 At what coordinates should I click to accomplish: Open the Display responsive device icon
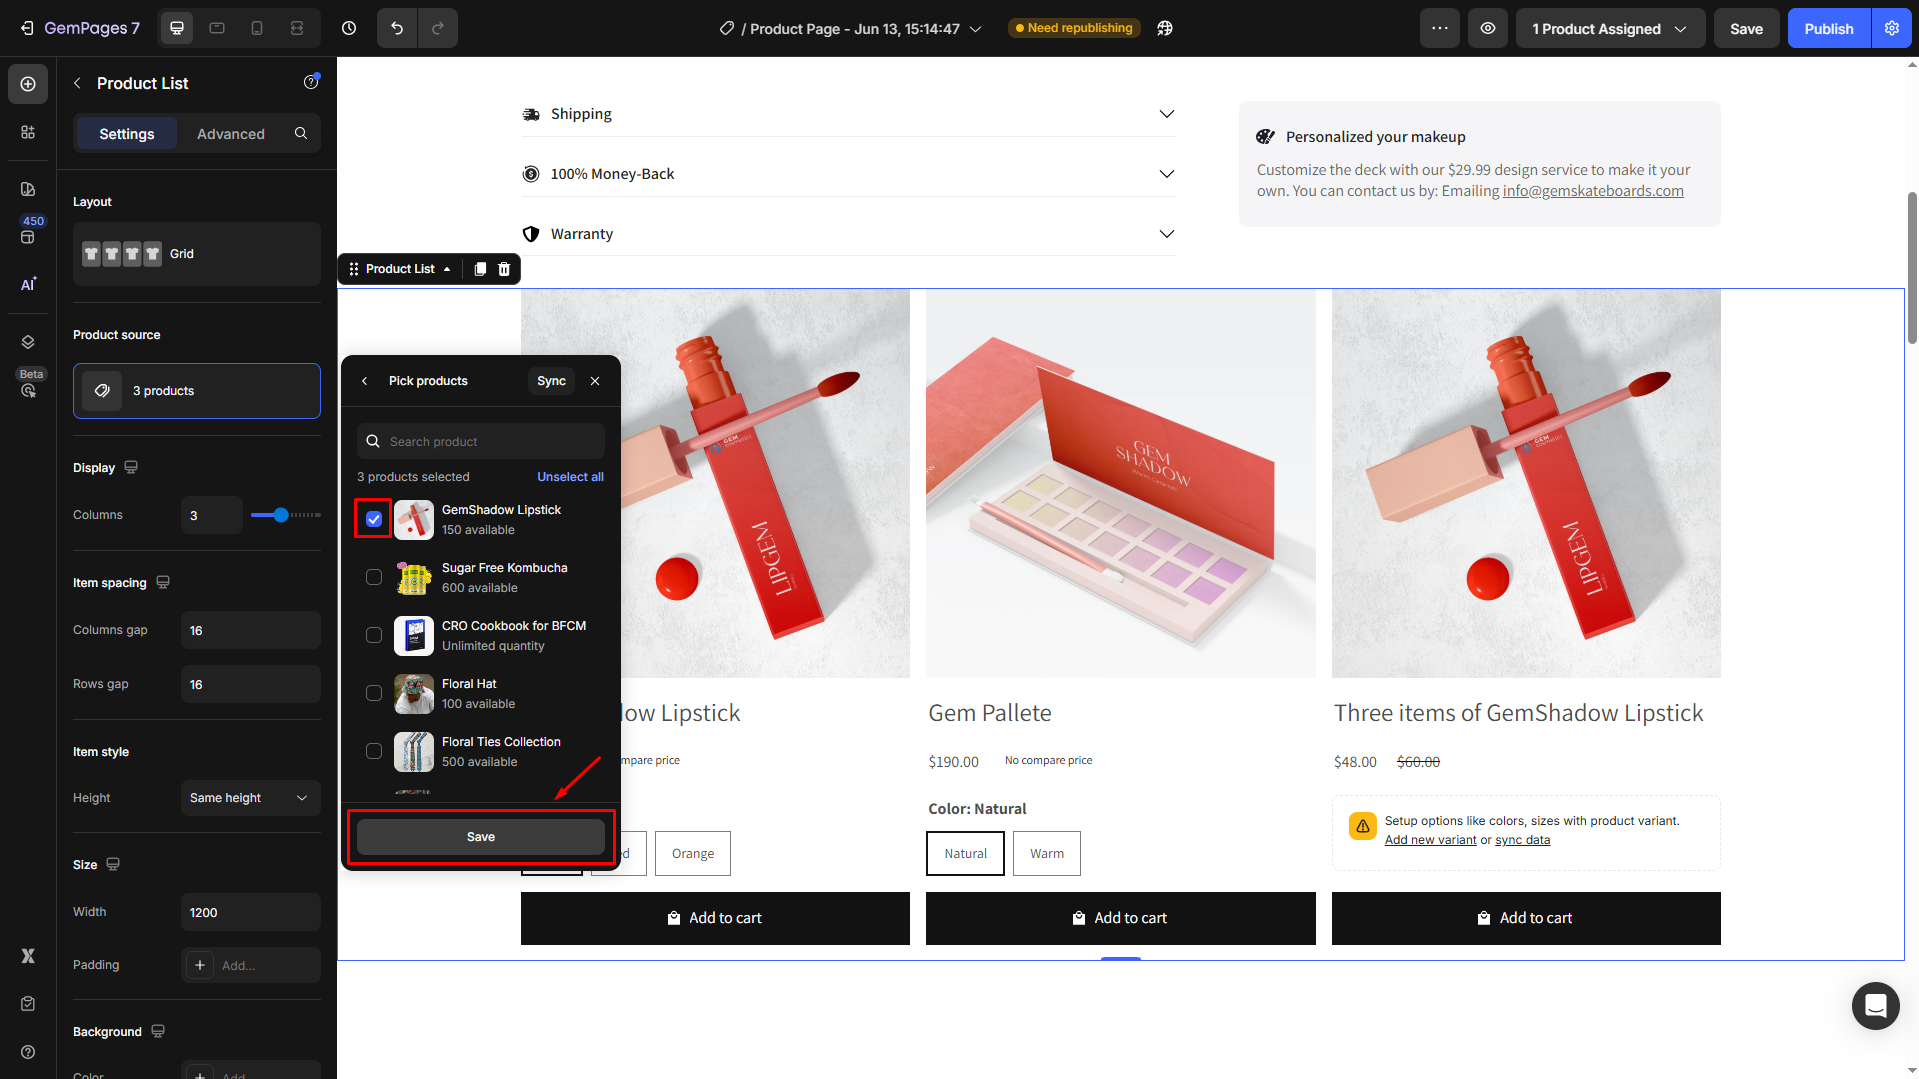click(131, 467)
